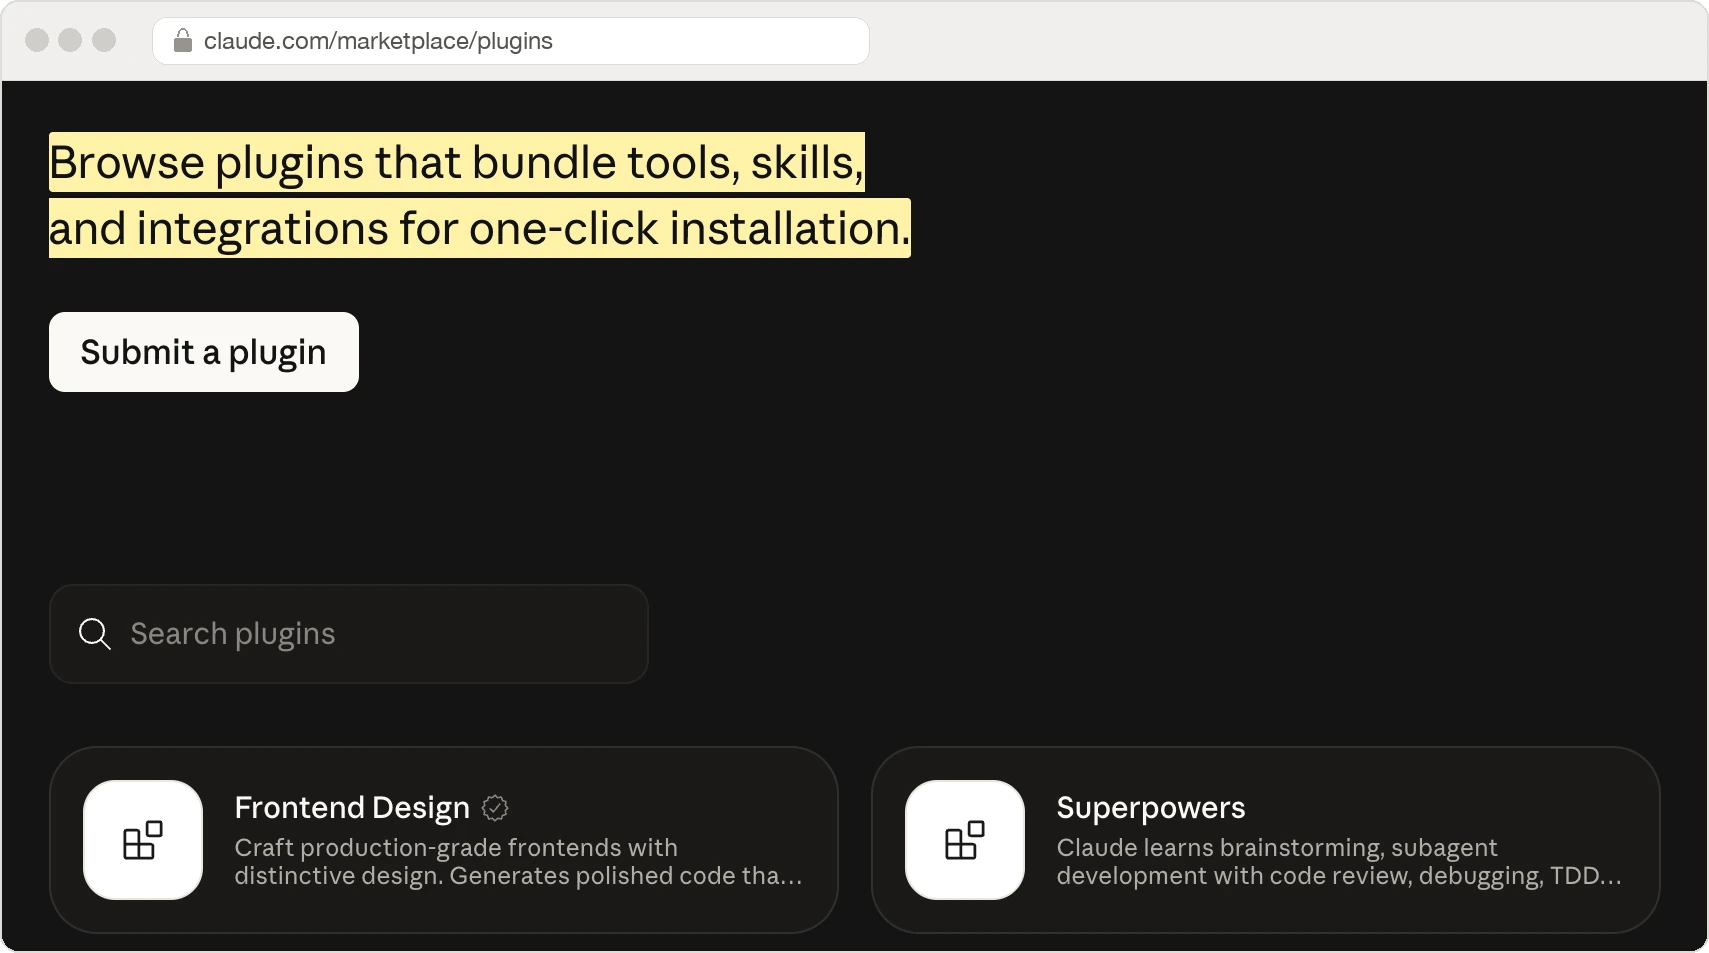Click the claude.com/marketplace/plugins address bar

click(511, 41)
